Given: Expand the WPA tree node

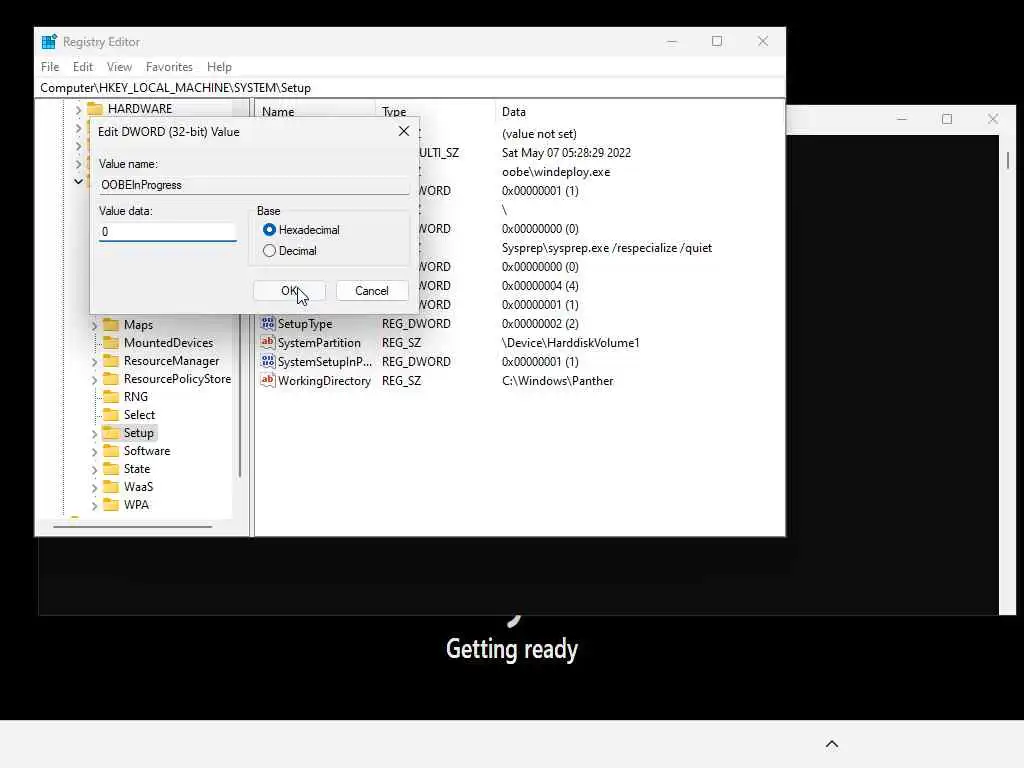Looking at the screenshot, I should 94,505.
